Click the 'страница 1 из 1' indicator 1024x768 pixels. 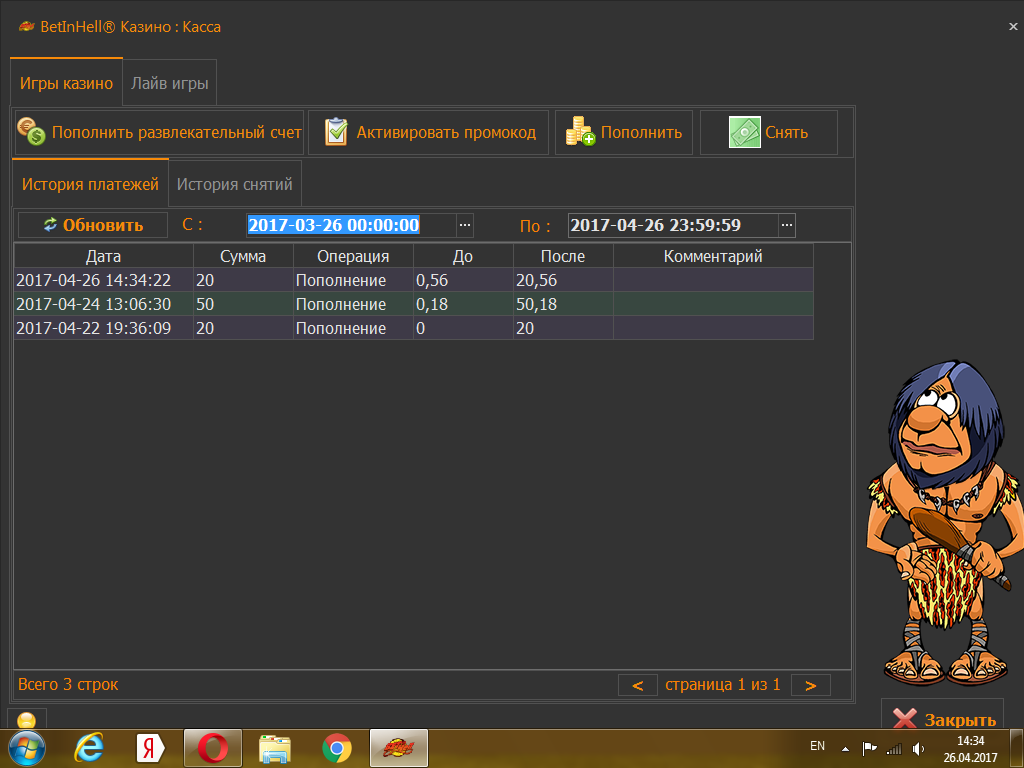pos(723,684)
